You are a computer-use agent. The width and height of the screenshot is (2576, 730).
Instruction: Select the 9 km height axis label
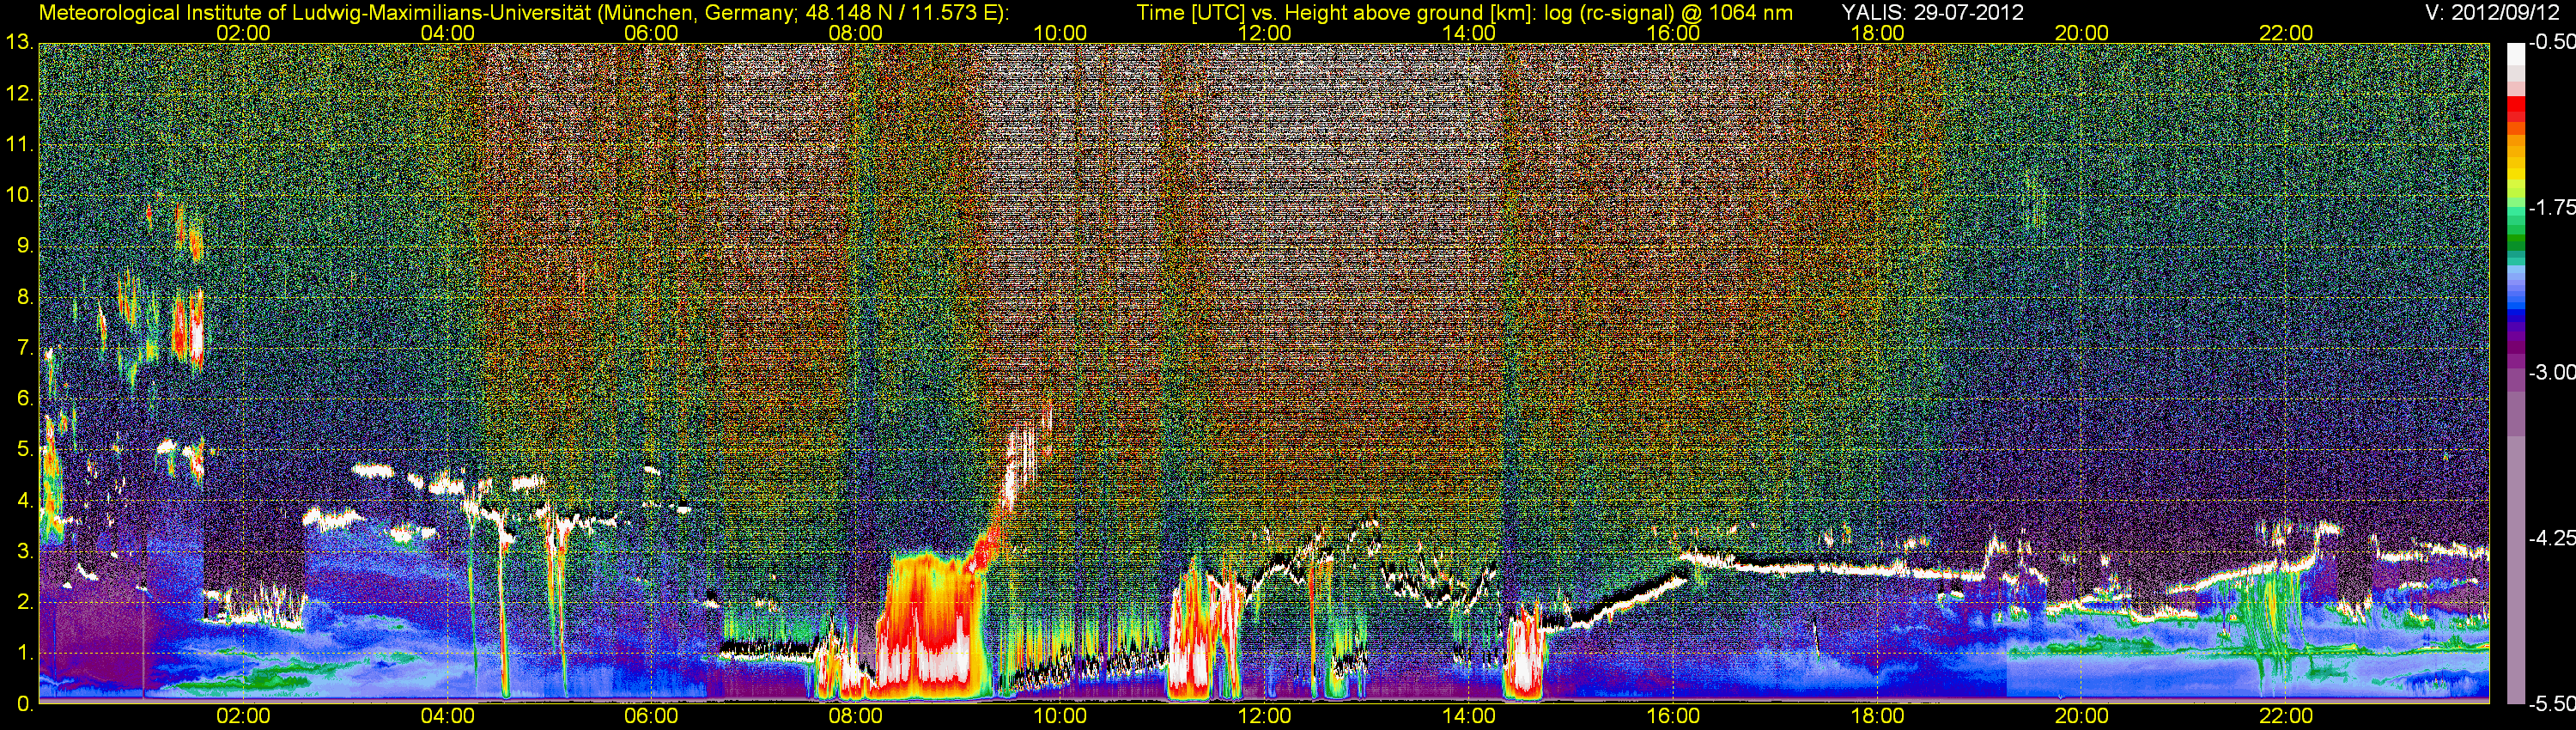[24, 247]
